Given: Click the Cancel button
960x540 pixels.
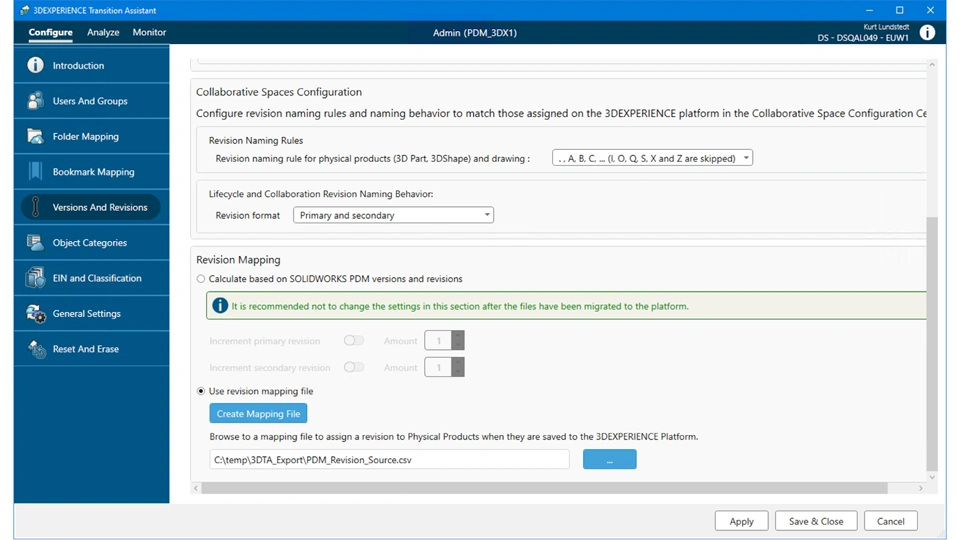Looking at the screenshot, I should tap(890, 521).
